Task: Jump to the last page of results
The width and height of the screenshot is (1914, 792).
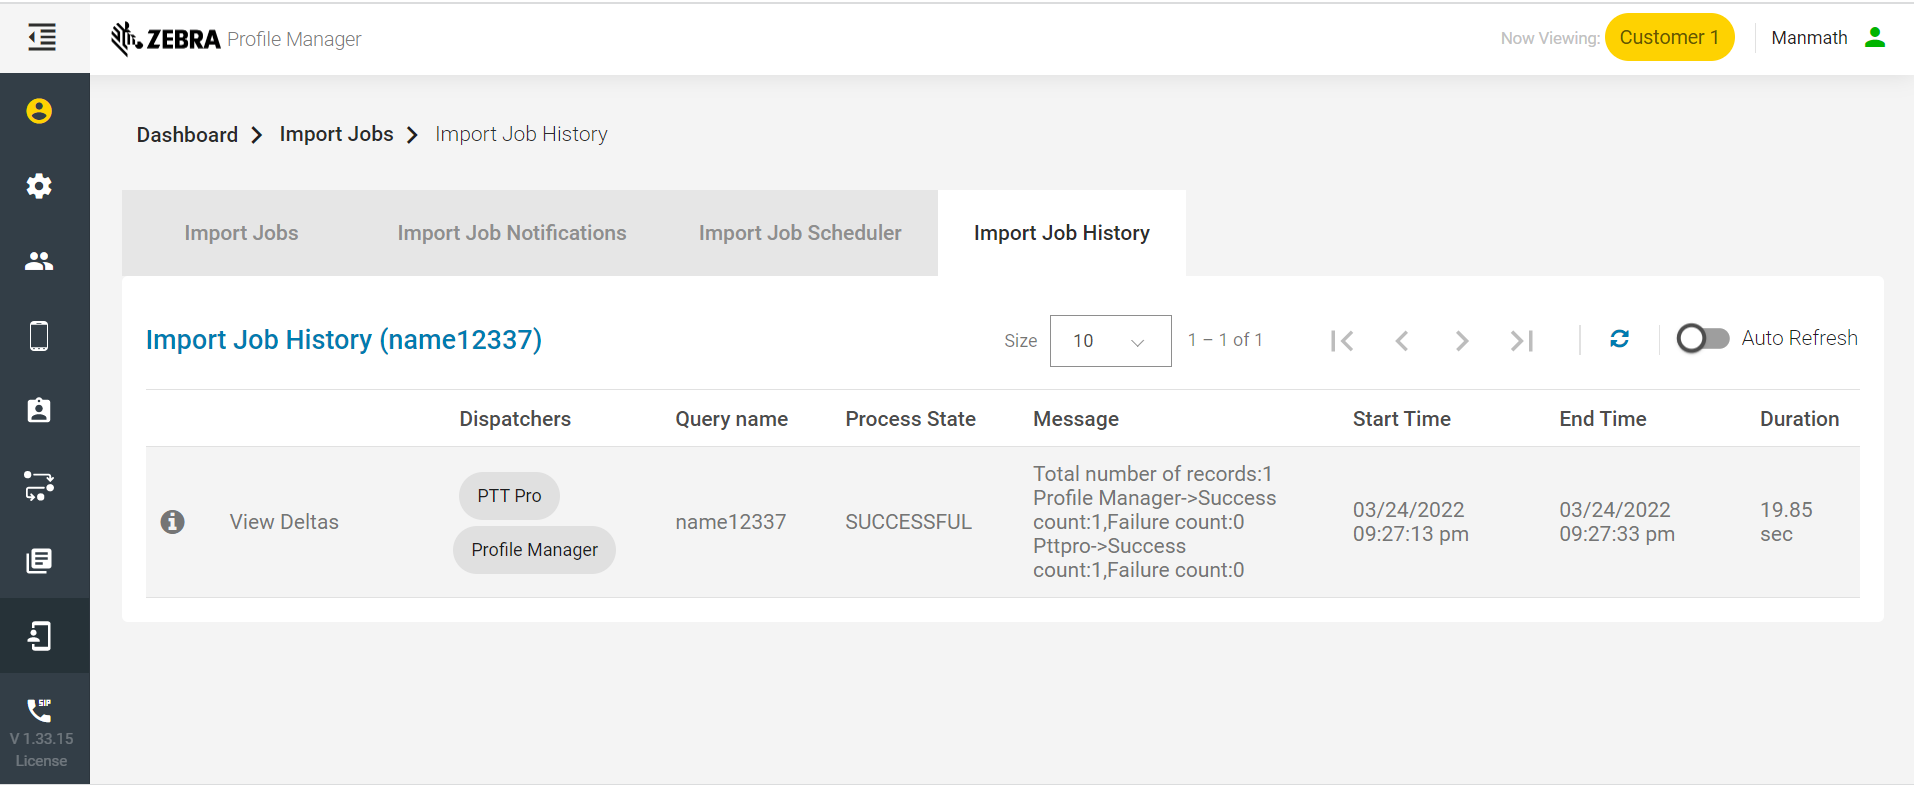Action: [1521, 341]
